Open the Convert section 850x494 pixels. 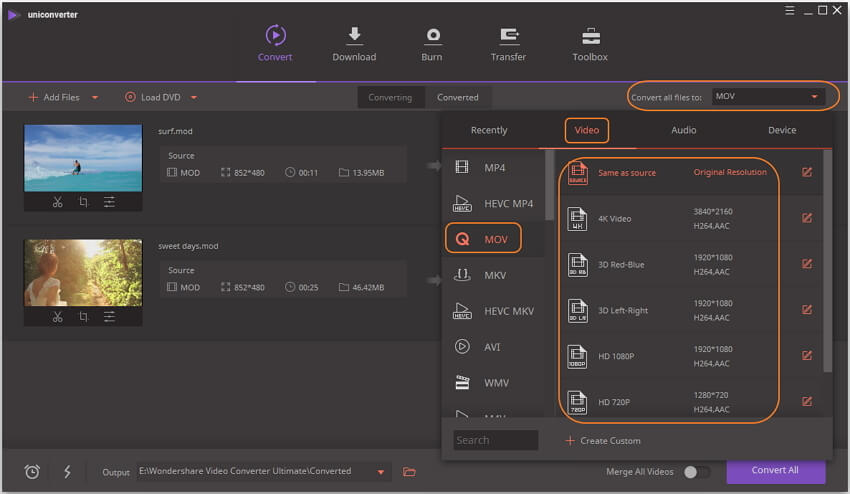pos(275,43)
